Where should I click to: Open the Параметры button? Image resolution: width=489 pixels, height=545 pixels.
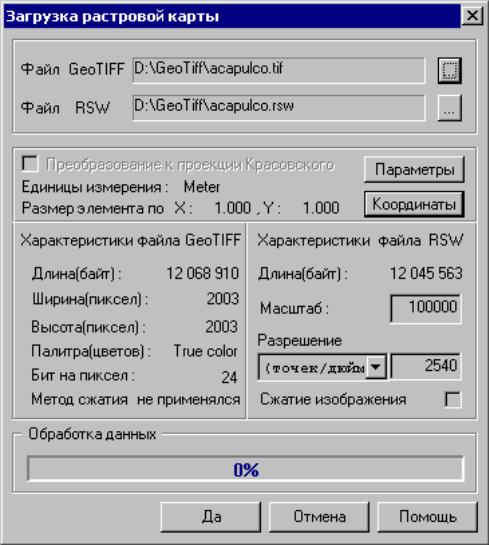414,170
